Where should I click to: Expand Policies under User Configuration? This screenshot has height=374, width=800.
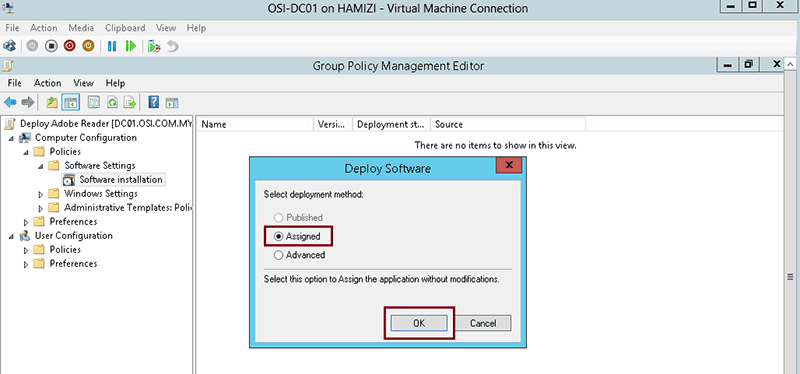[x=26, y=251]
